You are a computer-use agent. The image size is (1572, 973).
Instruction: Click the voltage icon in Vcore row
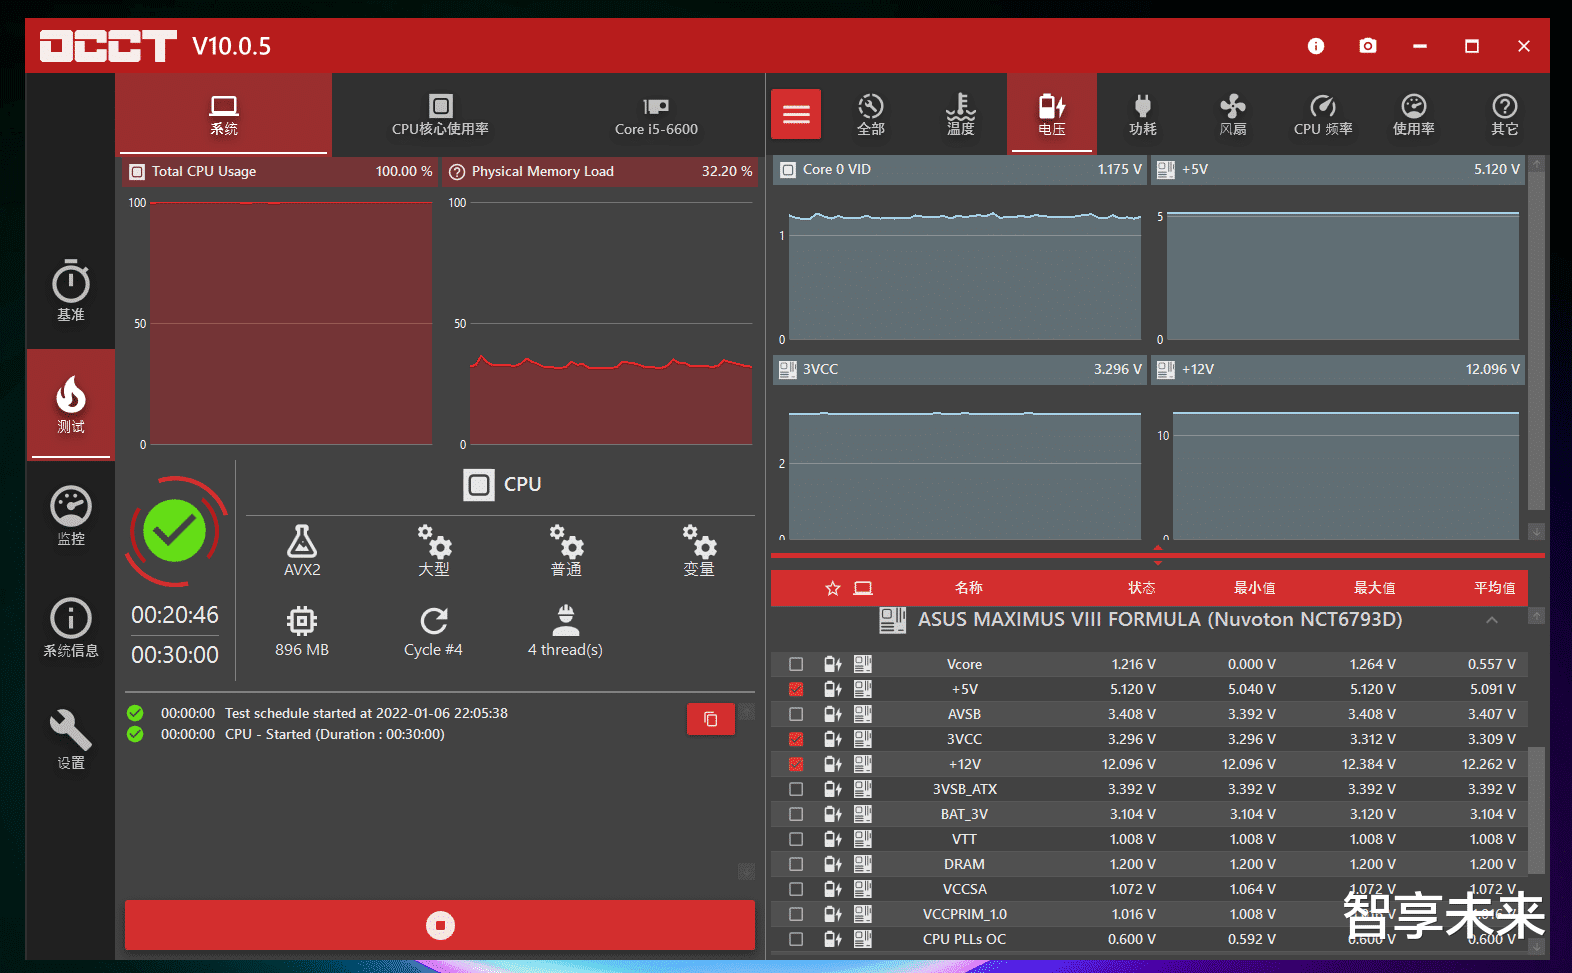pos(833,664)
